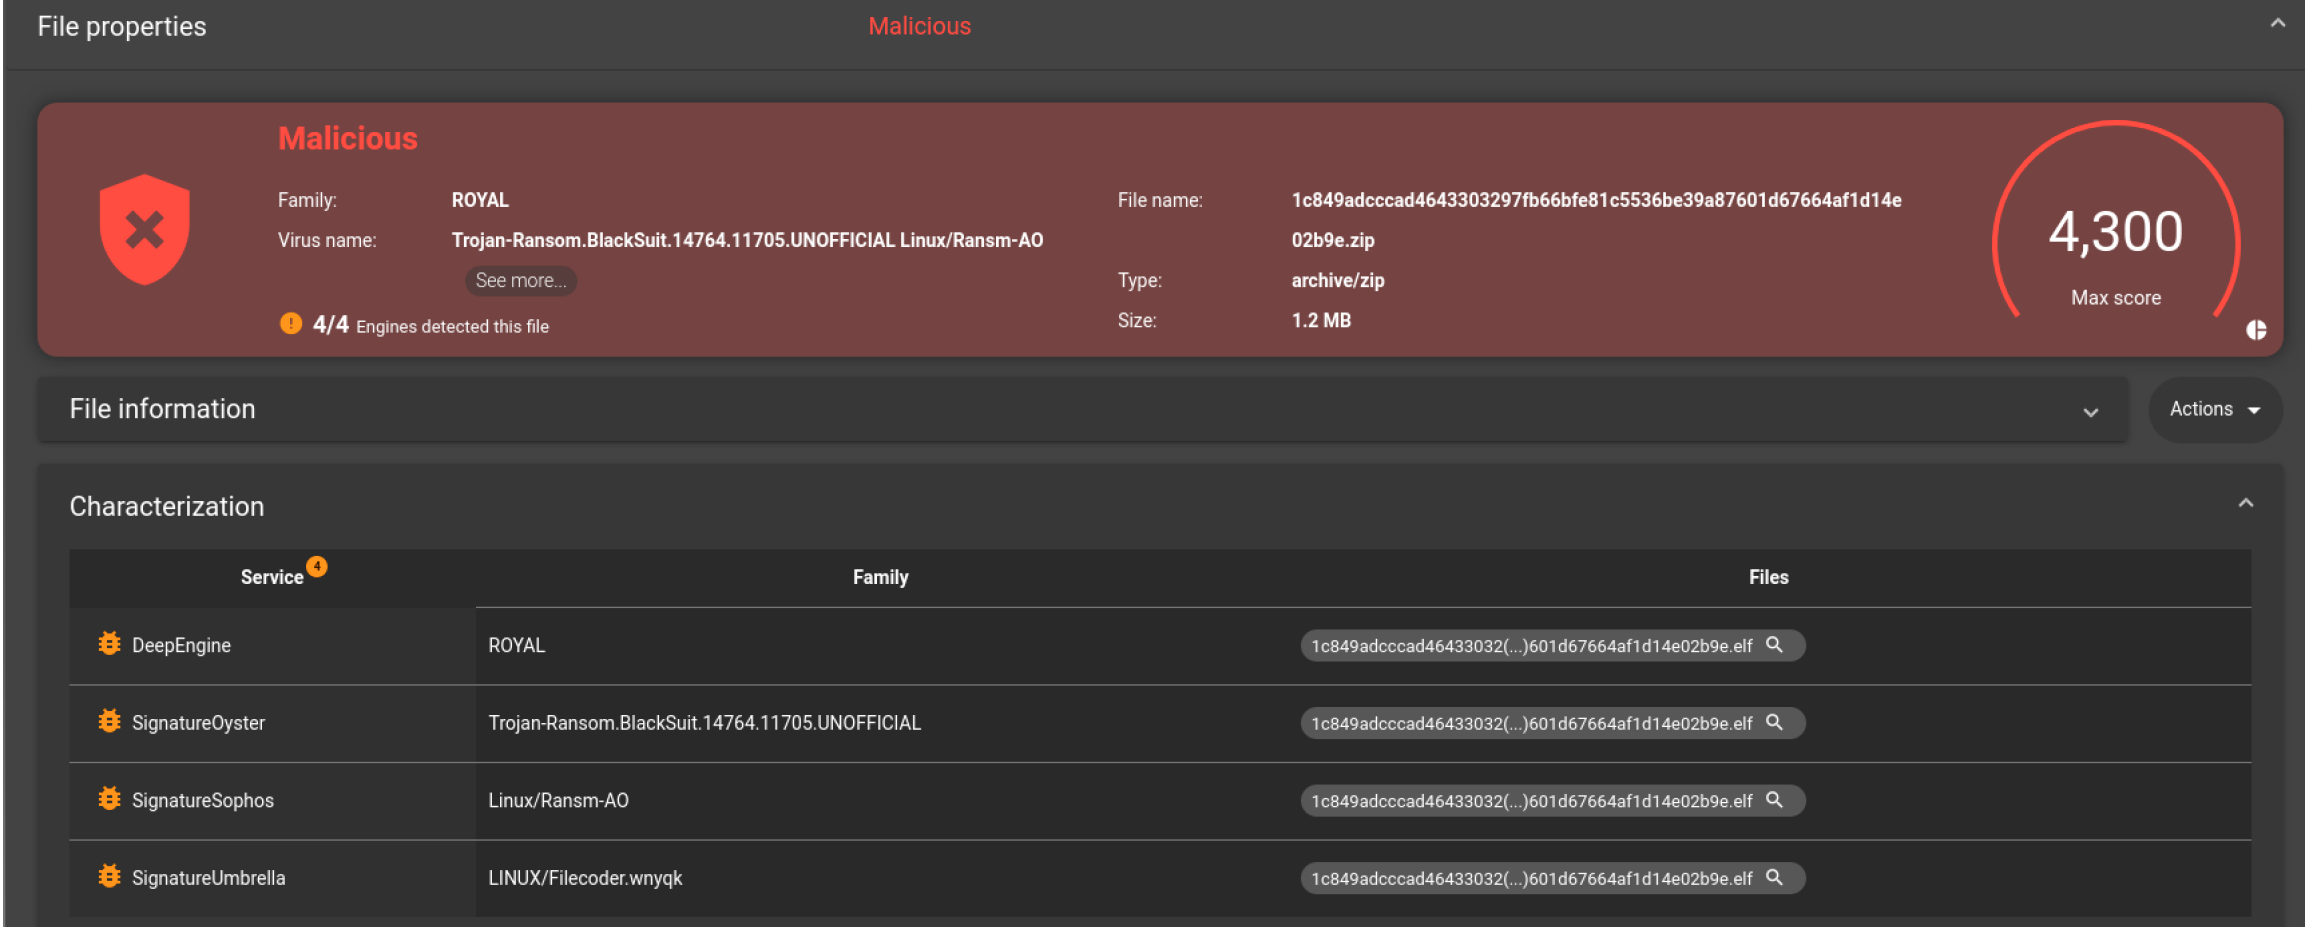Click the bug icon next to SignatureOyster
2305x927 pixels.
pos(110,721)
